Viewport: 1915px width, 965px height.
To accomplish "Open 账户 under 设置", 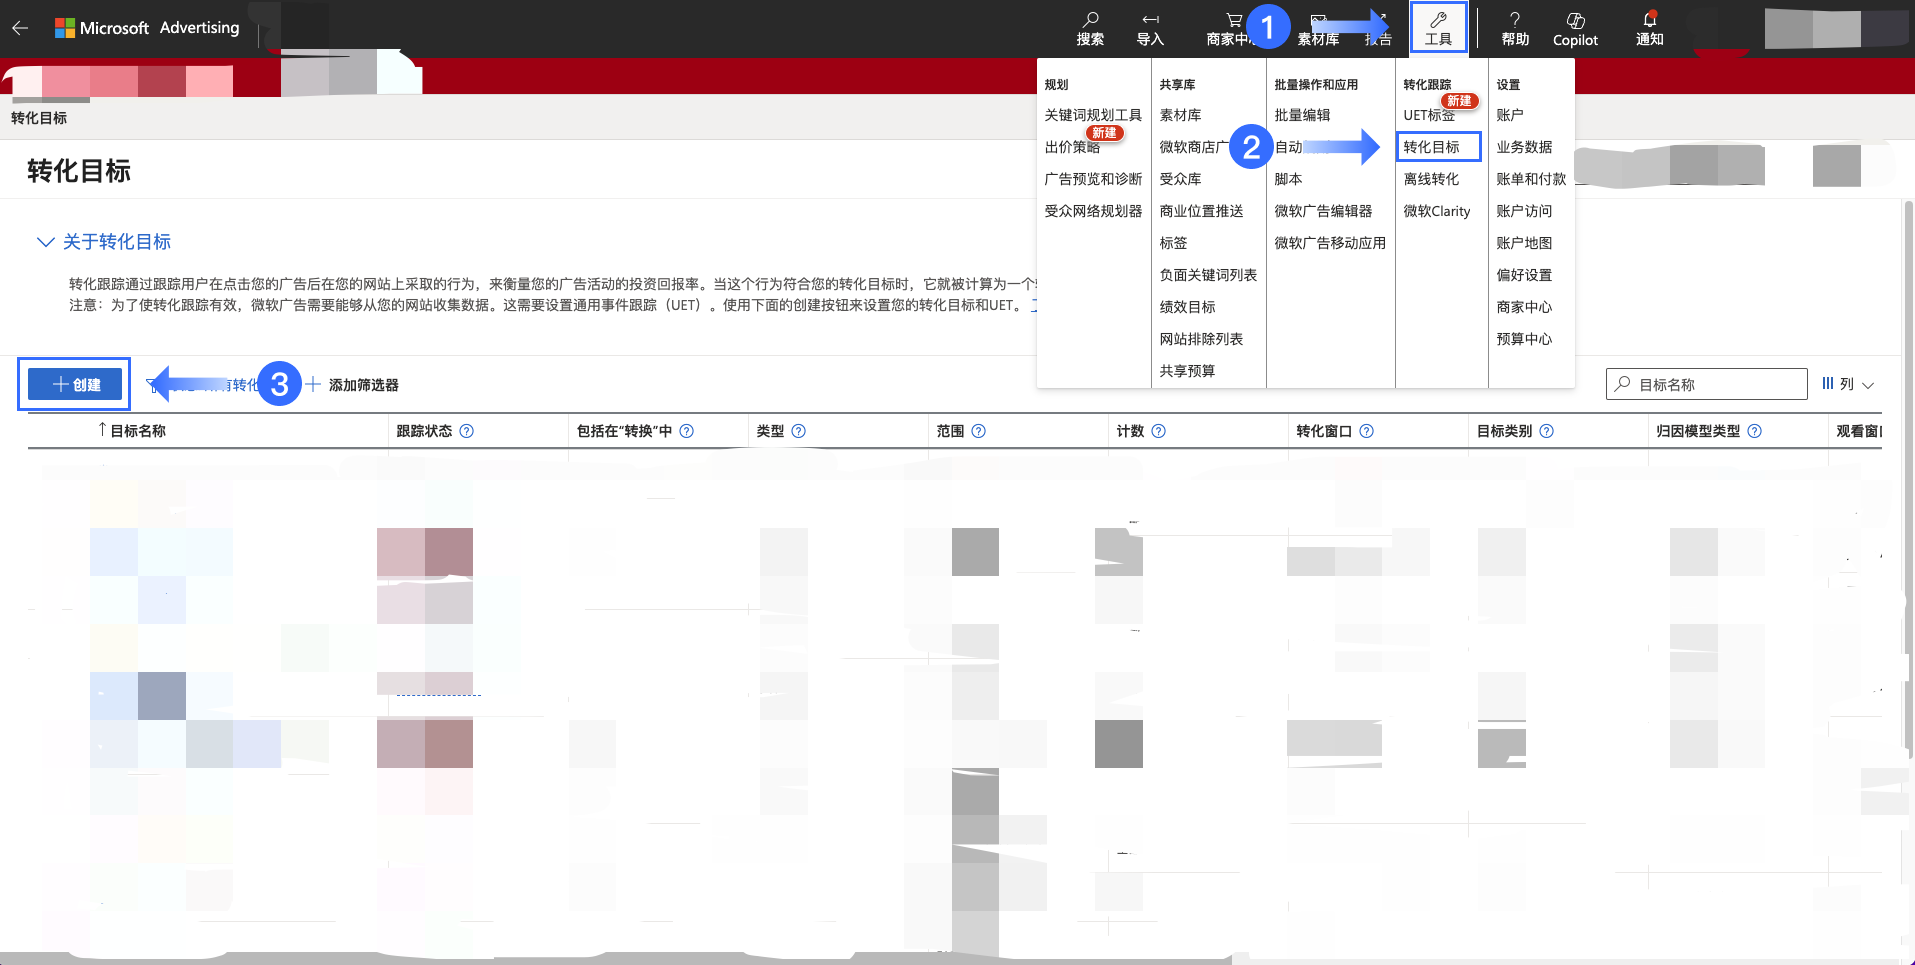I will (1510, 115).
